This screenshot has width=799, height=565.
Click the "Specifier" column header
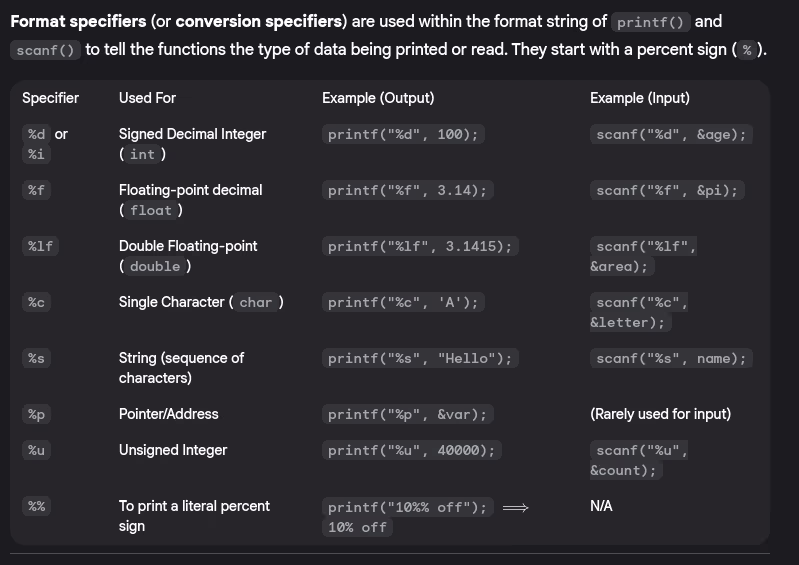[50, 98]
